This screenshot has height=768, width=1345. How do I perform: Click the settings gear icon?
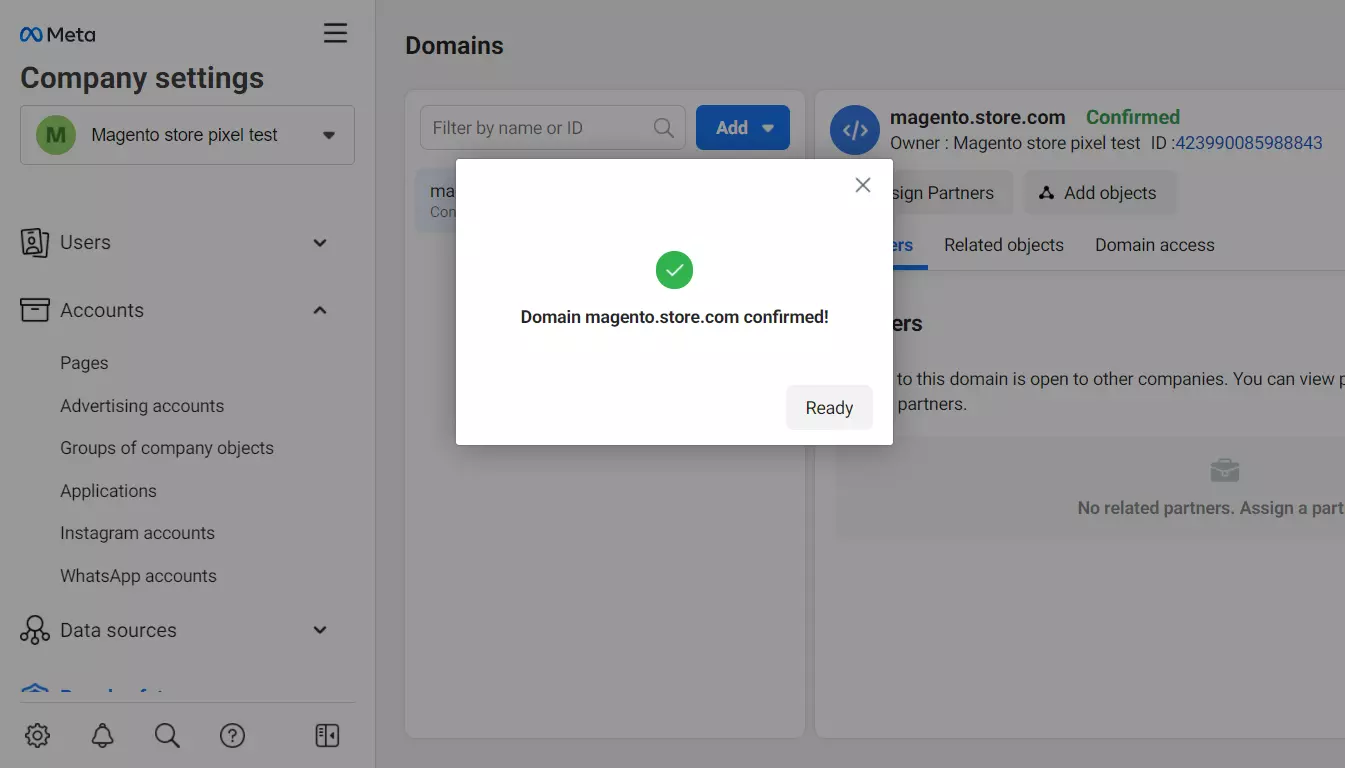tap(37, 736)
